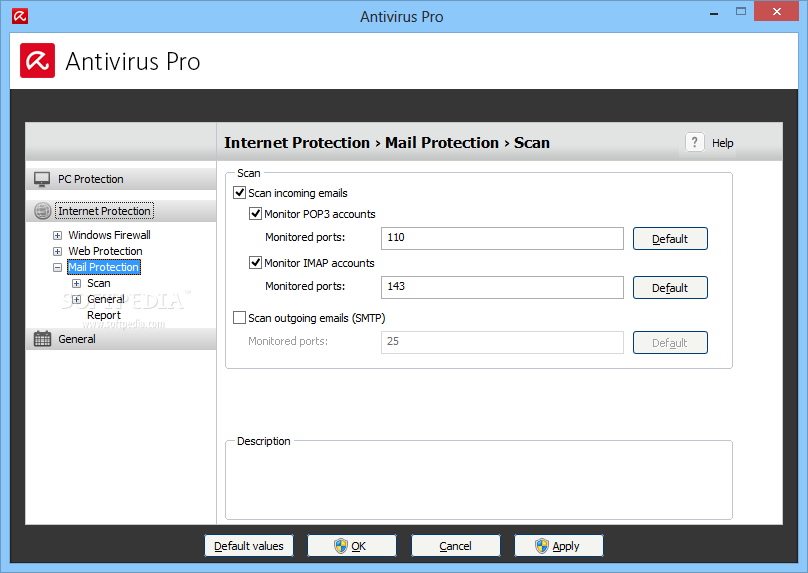The height and width of the screenshot is (573, 808).
Task: Click the Cancel button
Action: point(456,546)
